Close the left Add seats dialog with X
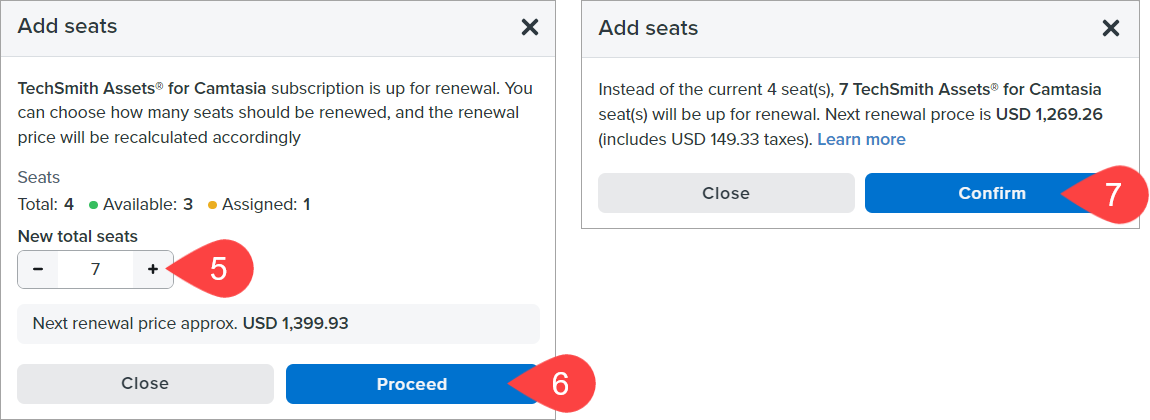Viewport: 1150px width, 420px height. click(x=530, y=27)
